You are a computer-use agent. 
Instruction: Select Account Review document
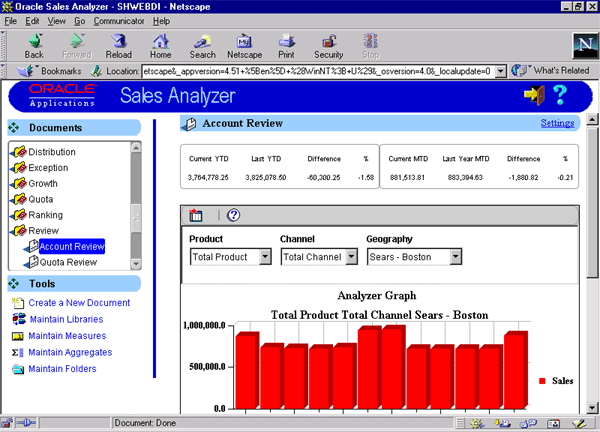[72, 246]
